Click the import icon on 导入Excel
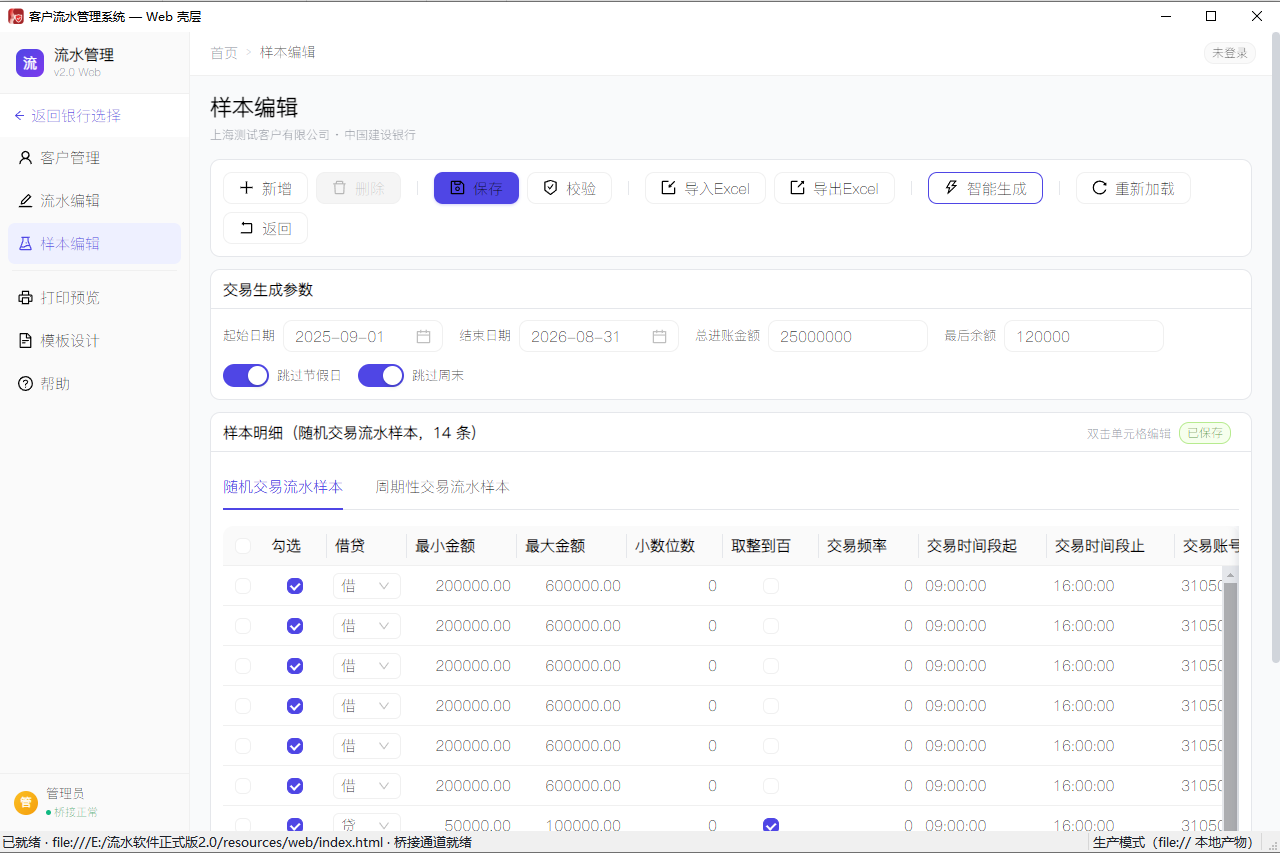Viewport: 1280px width, 853px height. point(668,188)
